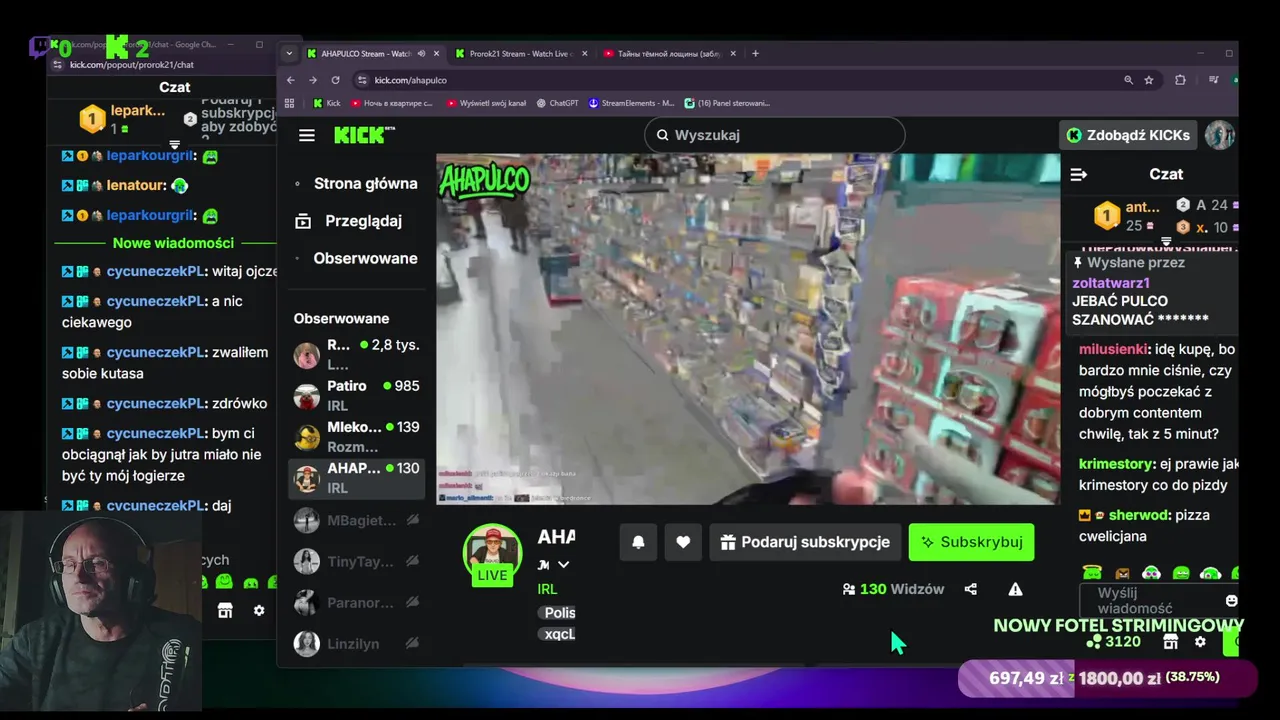Open the Kick hamburger menu
Image resolution: width=1280 pixels, height=720 pixels.
pyautogui.click(x=307, y=135)
